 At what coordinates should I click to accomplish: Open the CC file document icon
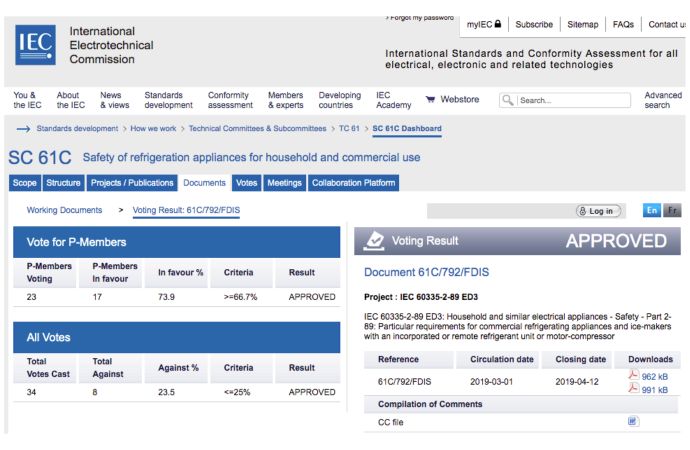pyautogui.click(x=633, y=421)
